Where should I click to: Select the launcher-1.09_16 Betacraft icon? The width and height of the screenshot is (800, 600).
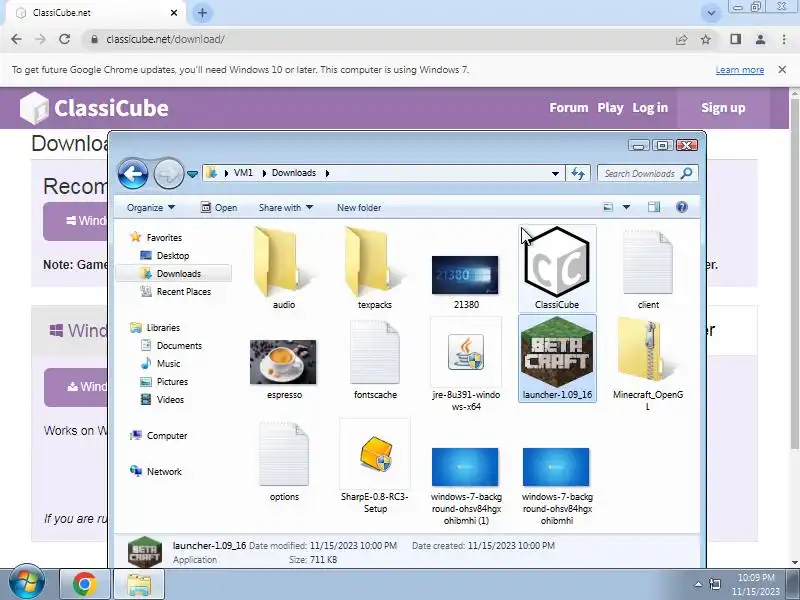pyautogui.click(x=557, y=359)
